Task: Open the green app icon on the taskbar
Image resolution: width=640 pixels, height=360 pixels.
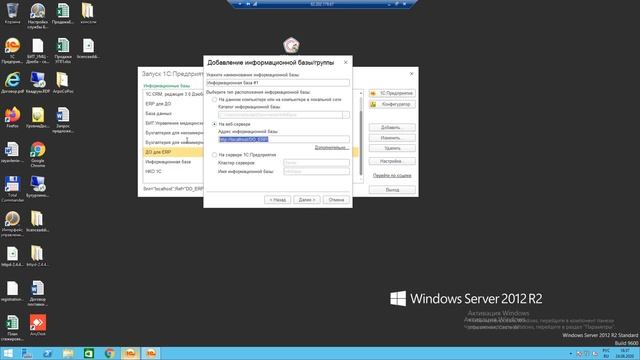Action: click(x=89, y=353)
